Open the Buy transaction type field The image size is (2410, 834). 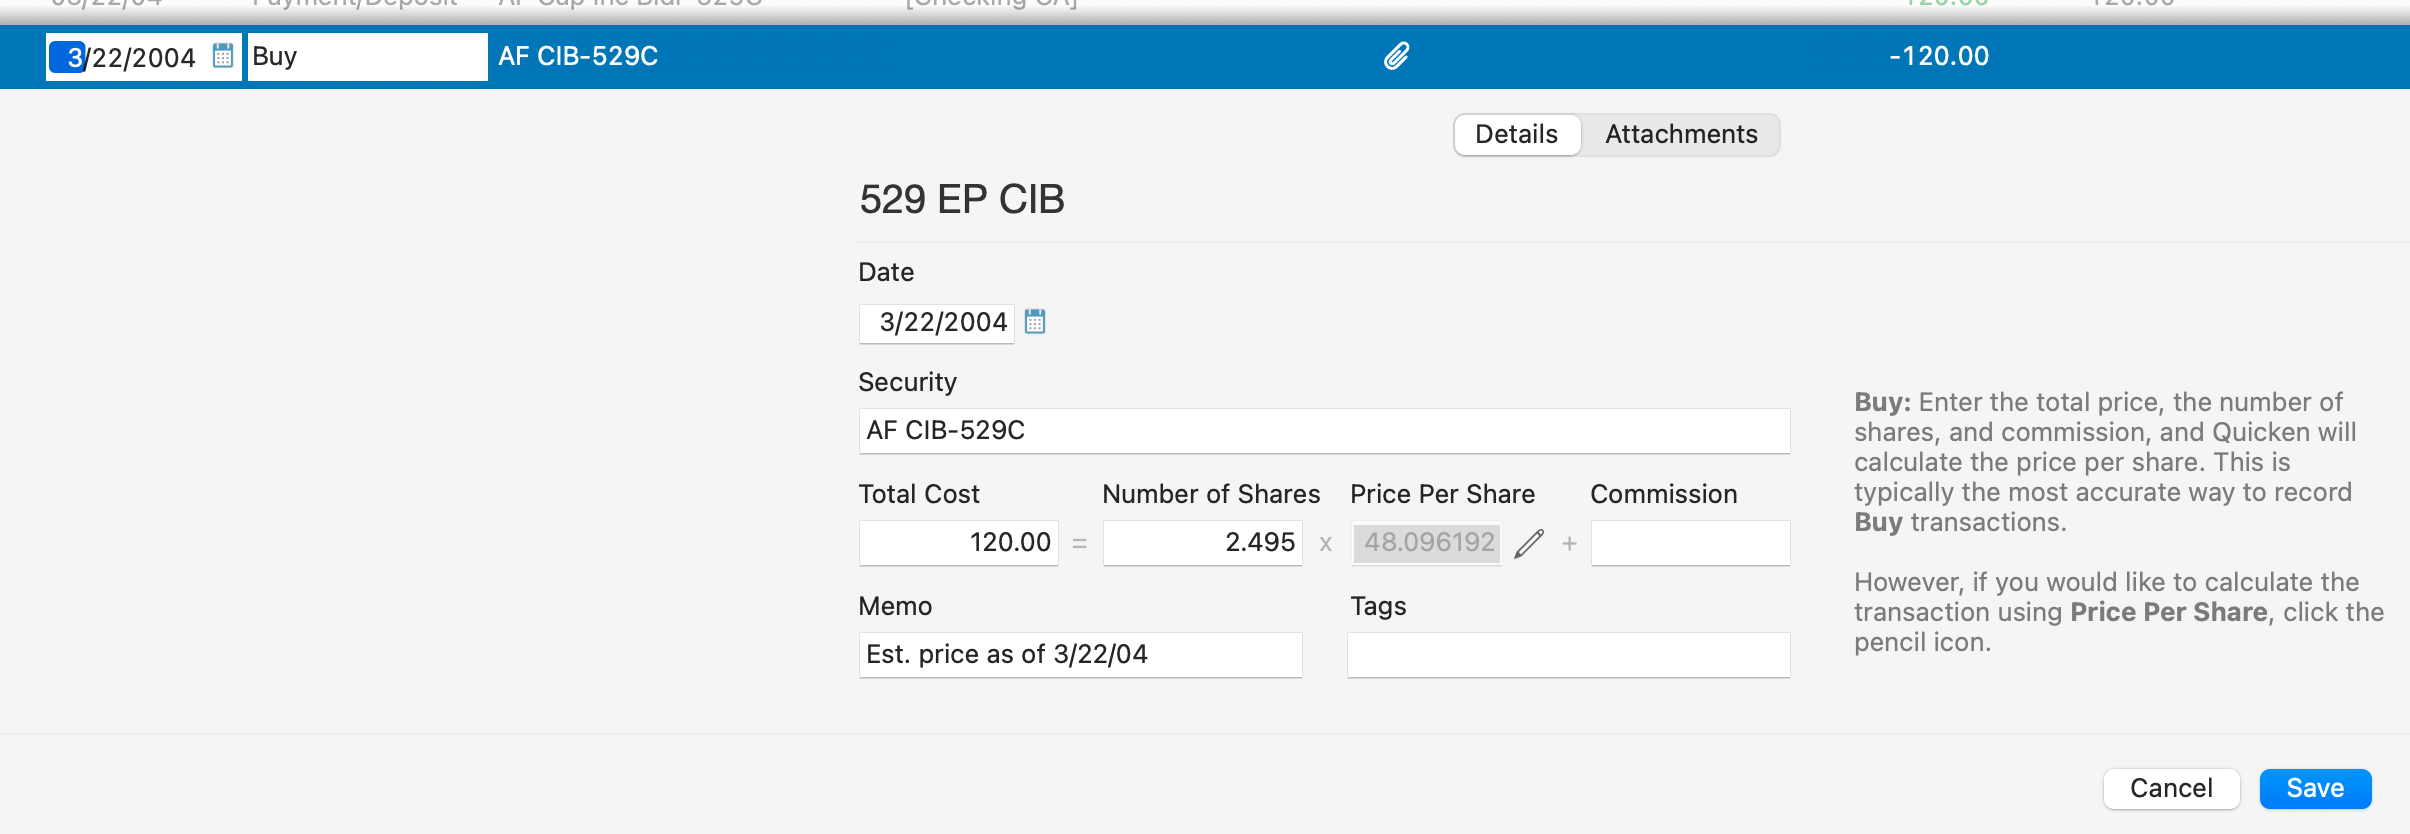click(366, 57)
